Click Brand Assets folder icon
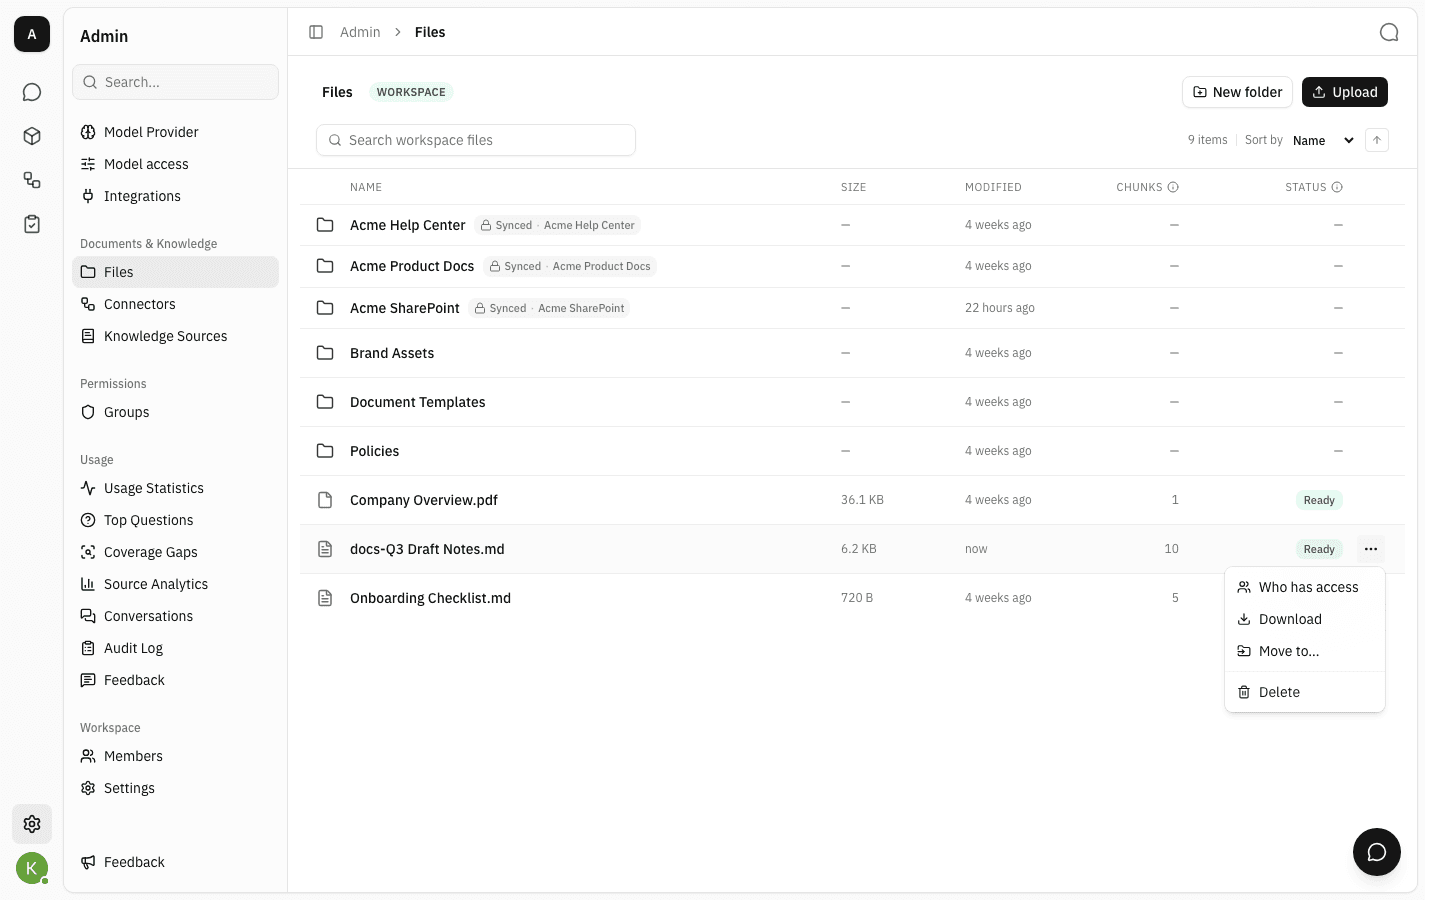The width and height of the screenshot is (1440, 900). (x=325, y=353)
